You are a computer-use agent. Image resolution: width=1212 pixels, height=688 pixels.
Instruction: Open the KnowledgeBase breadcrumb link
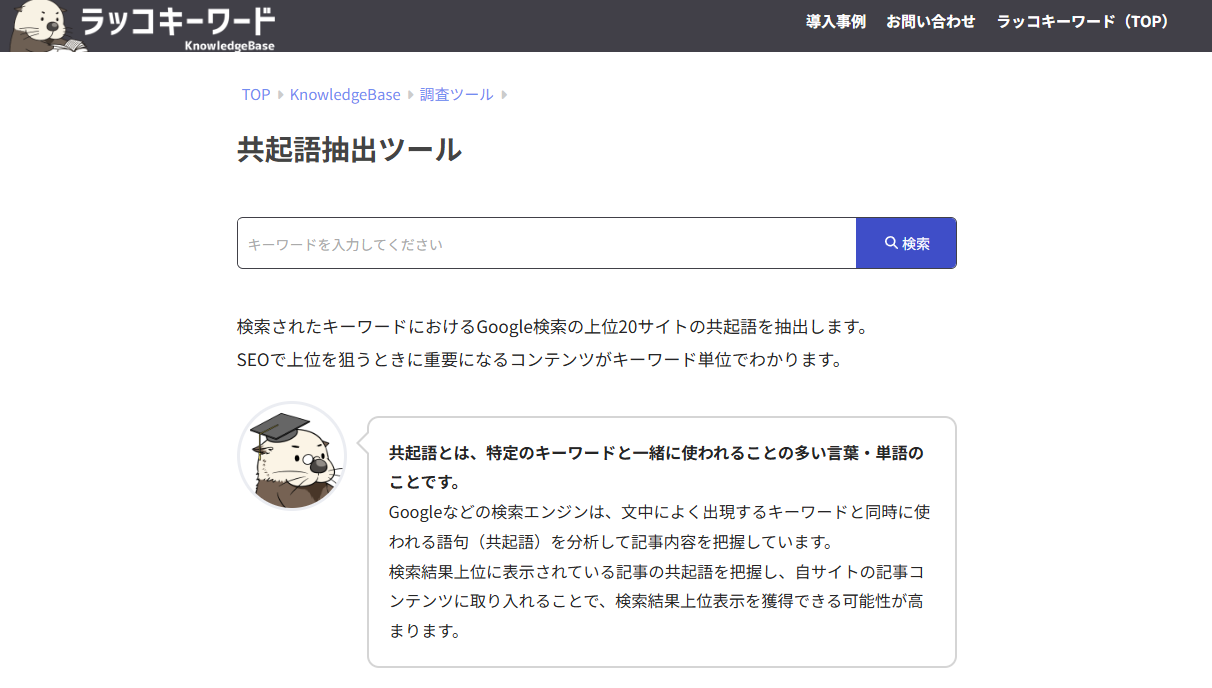tap(344, 94)
